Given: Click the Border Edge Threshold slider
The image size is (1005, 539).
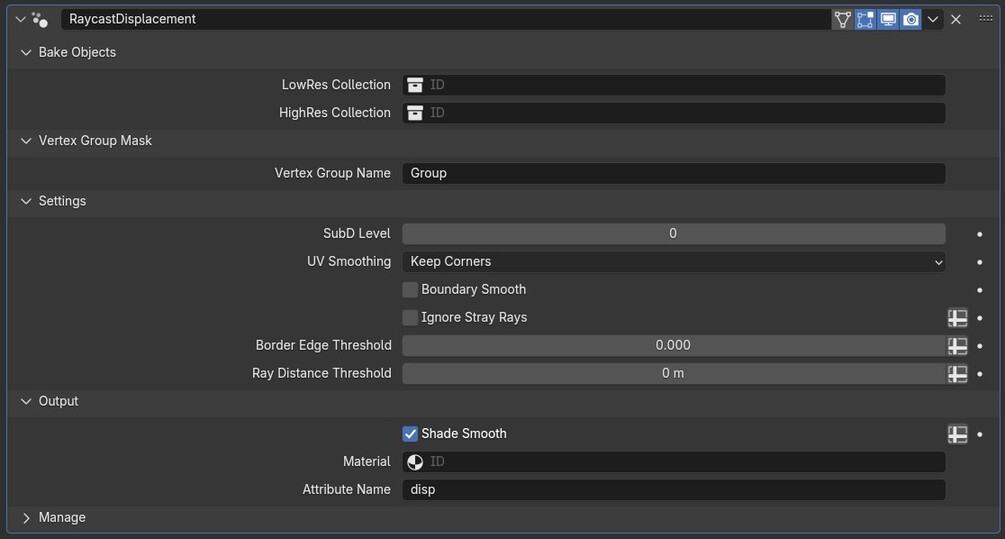Looking at the screenshot, I should (674, 345).
